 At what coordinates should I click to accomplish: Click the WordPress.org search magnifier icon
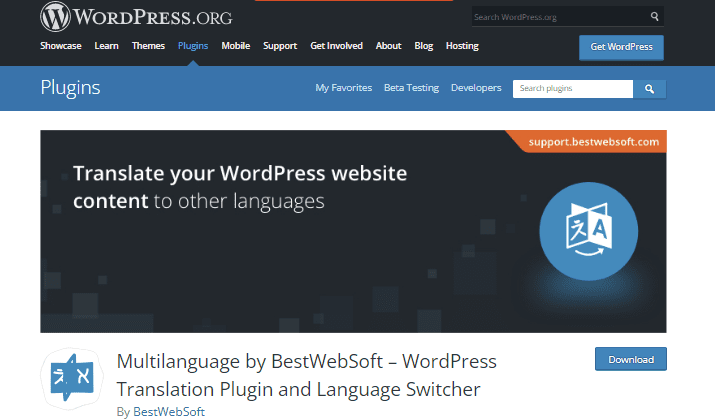point(654,17)
